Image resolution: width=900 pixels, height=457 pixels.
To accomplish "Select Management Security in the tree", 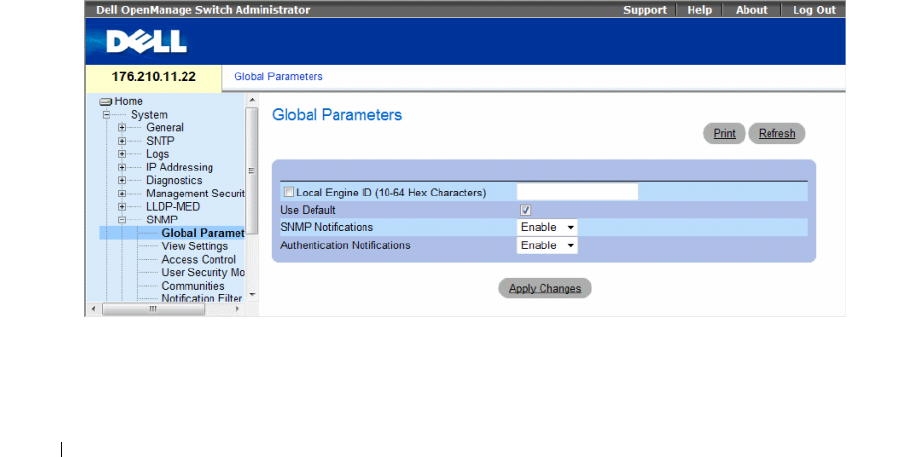I will (195, 193).
